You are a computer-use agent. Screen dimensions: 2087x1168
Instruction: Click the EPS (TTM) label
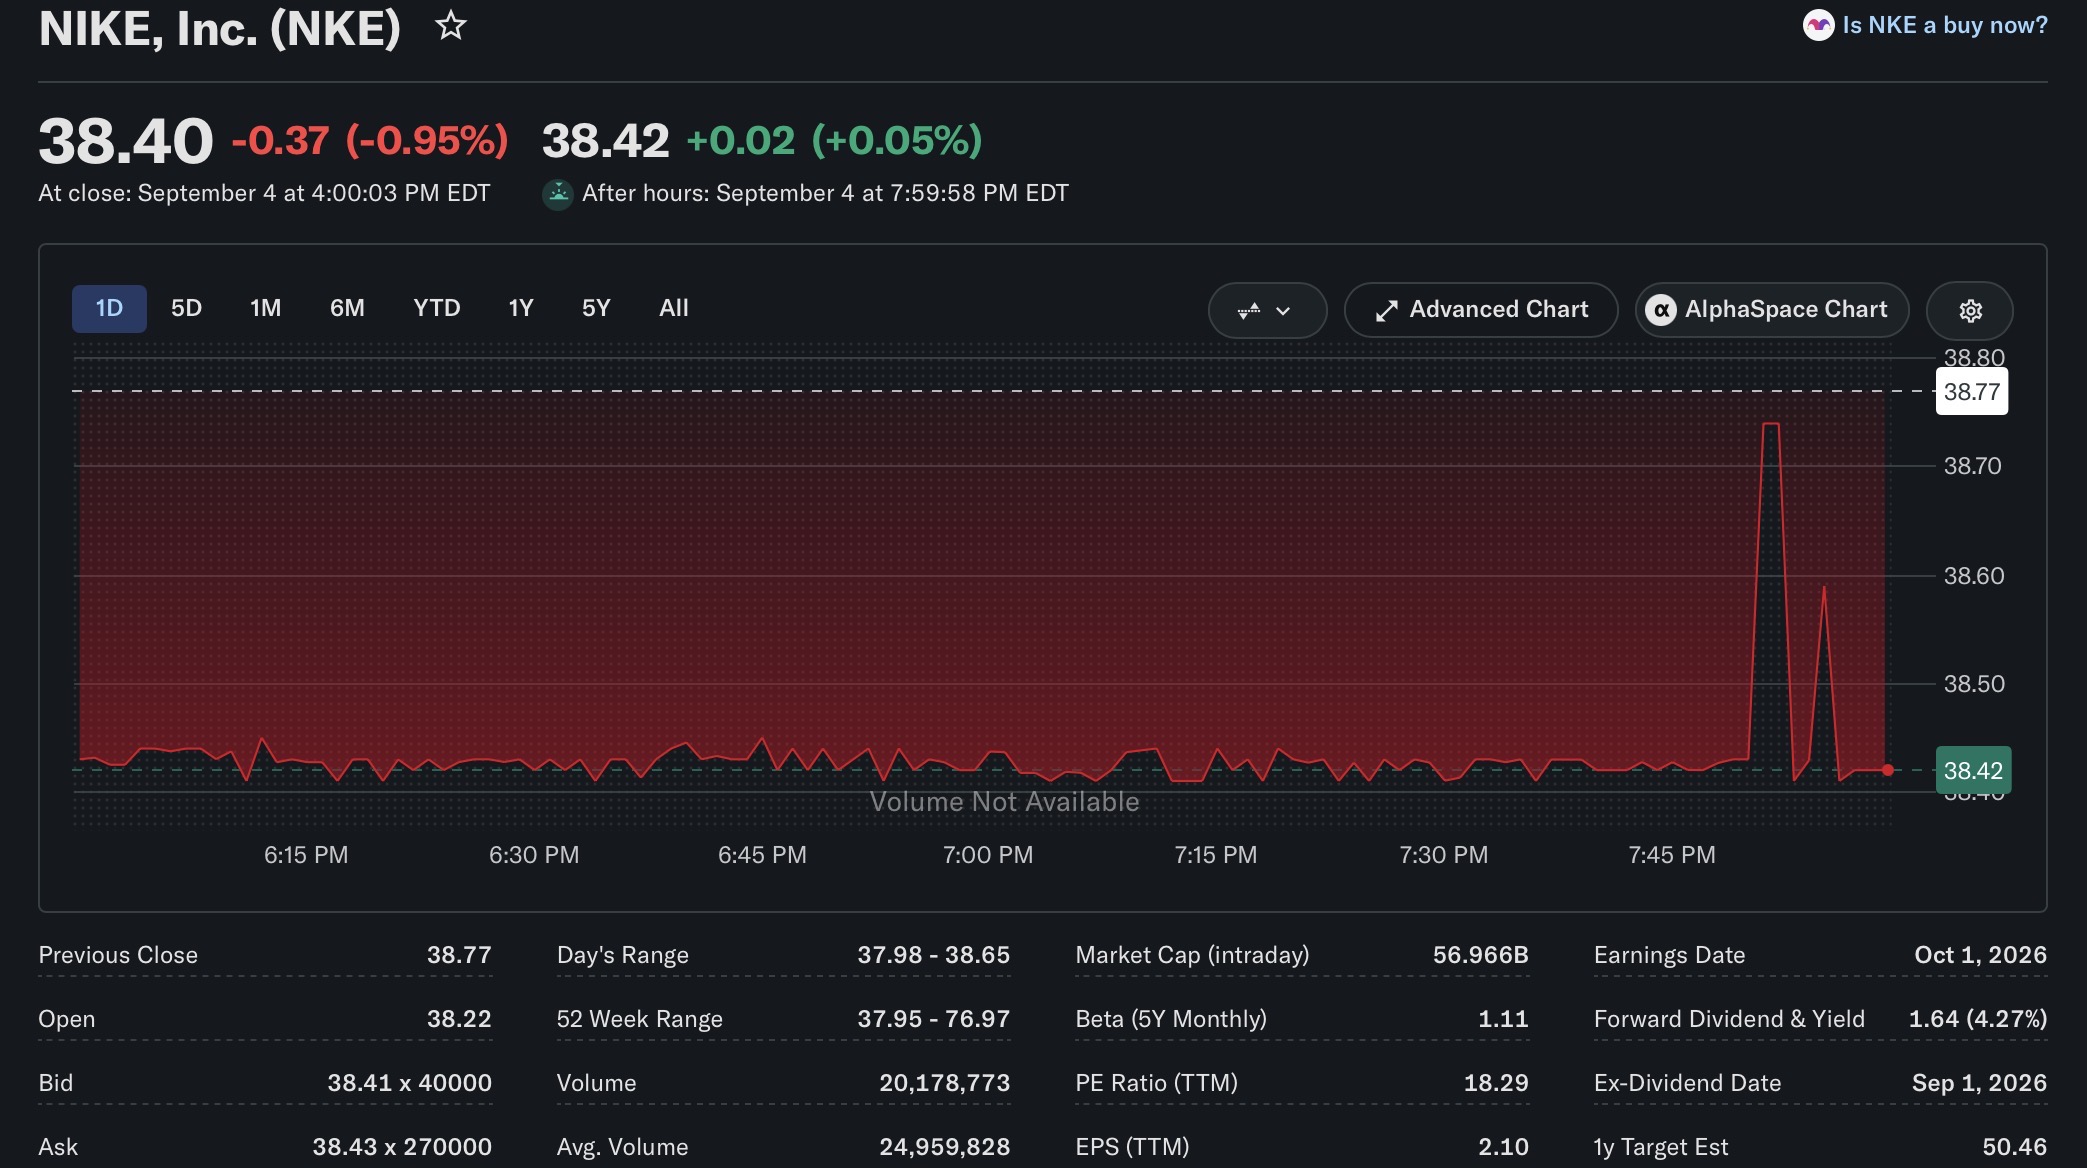click(1132, 1147)
